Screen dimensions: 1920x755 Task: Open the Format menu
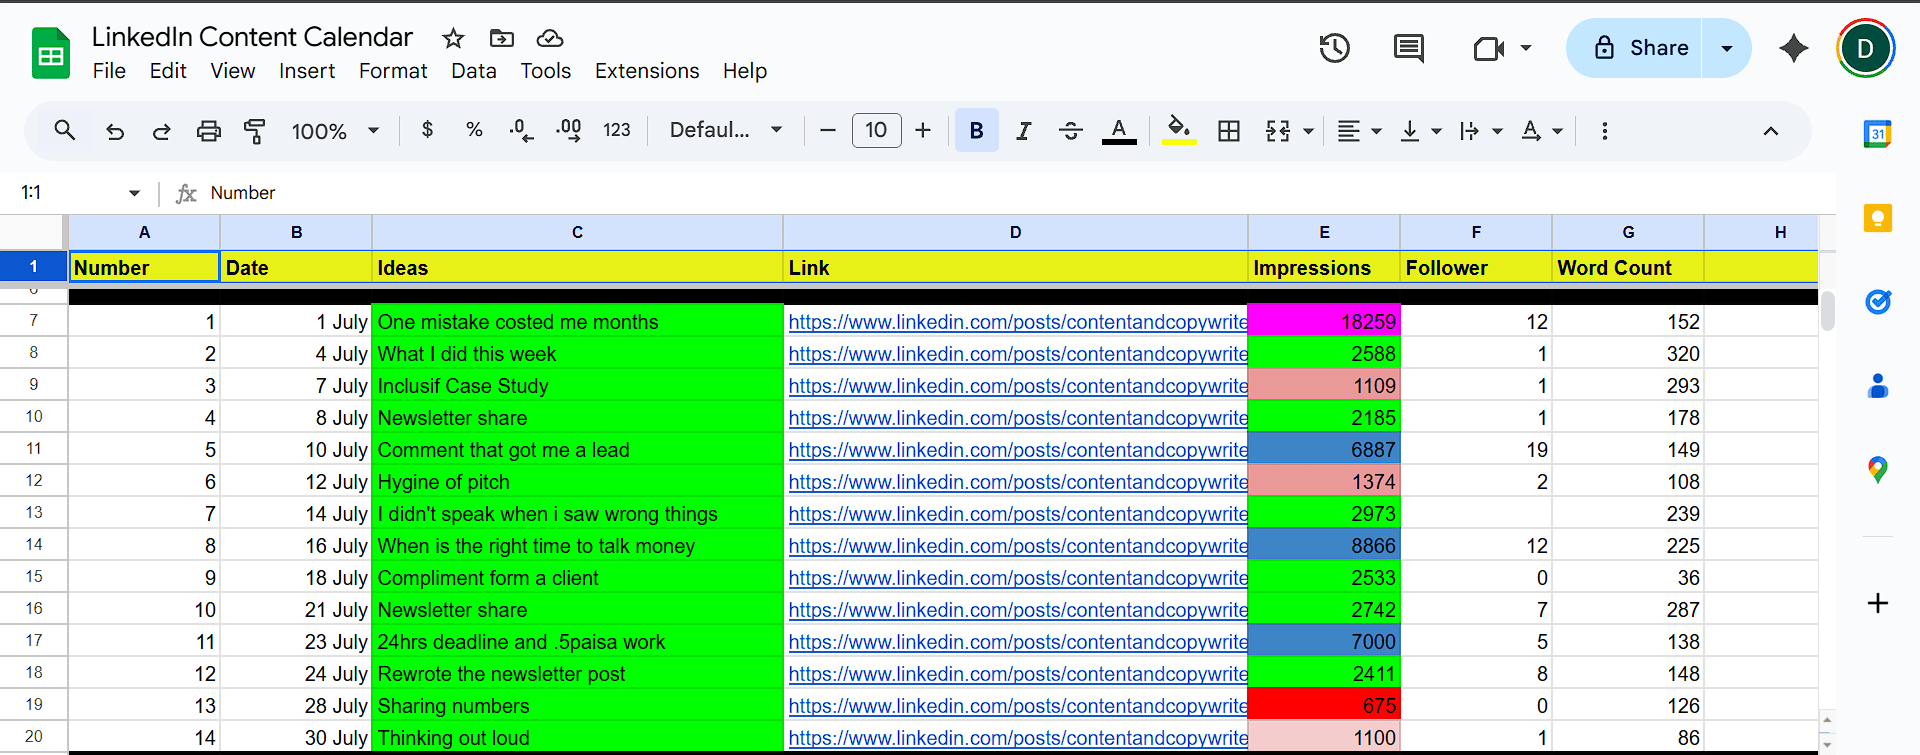[x=393, y=71]
